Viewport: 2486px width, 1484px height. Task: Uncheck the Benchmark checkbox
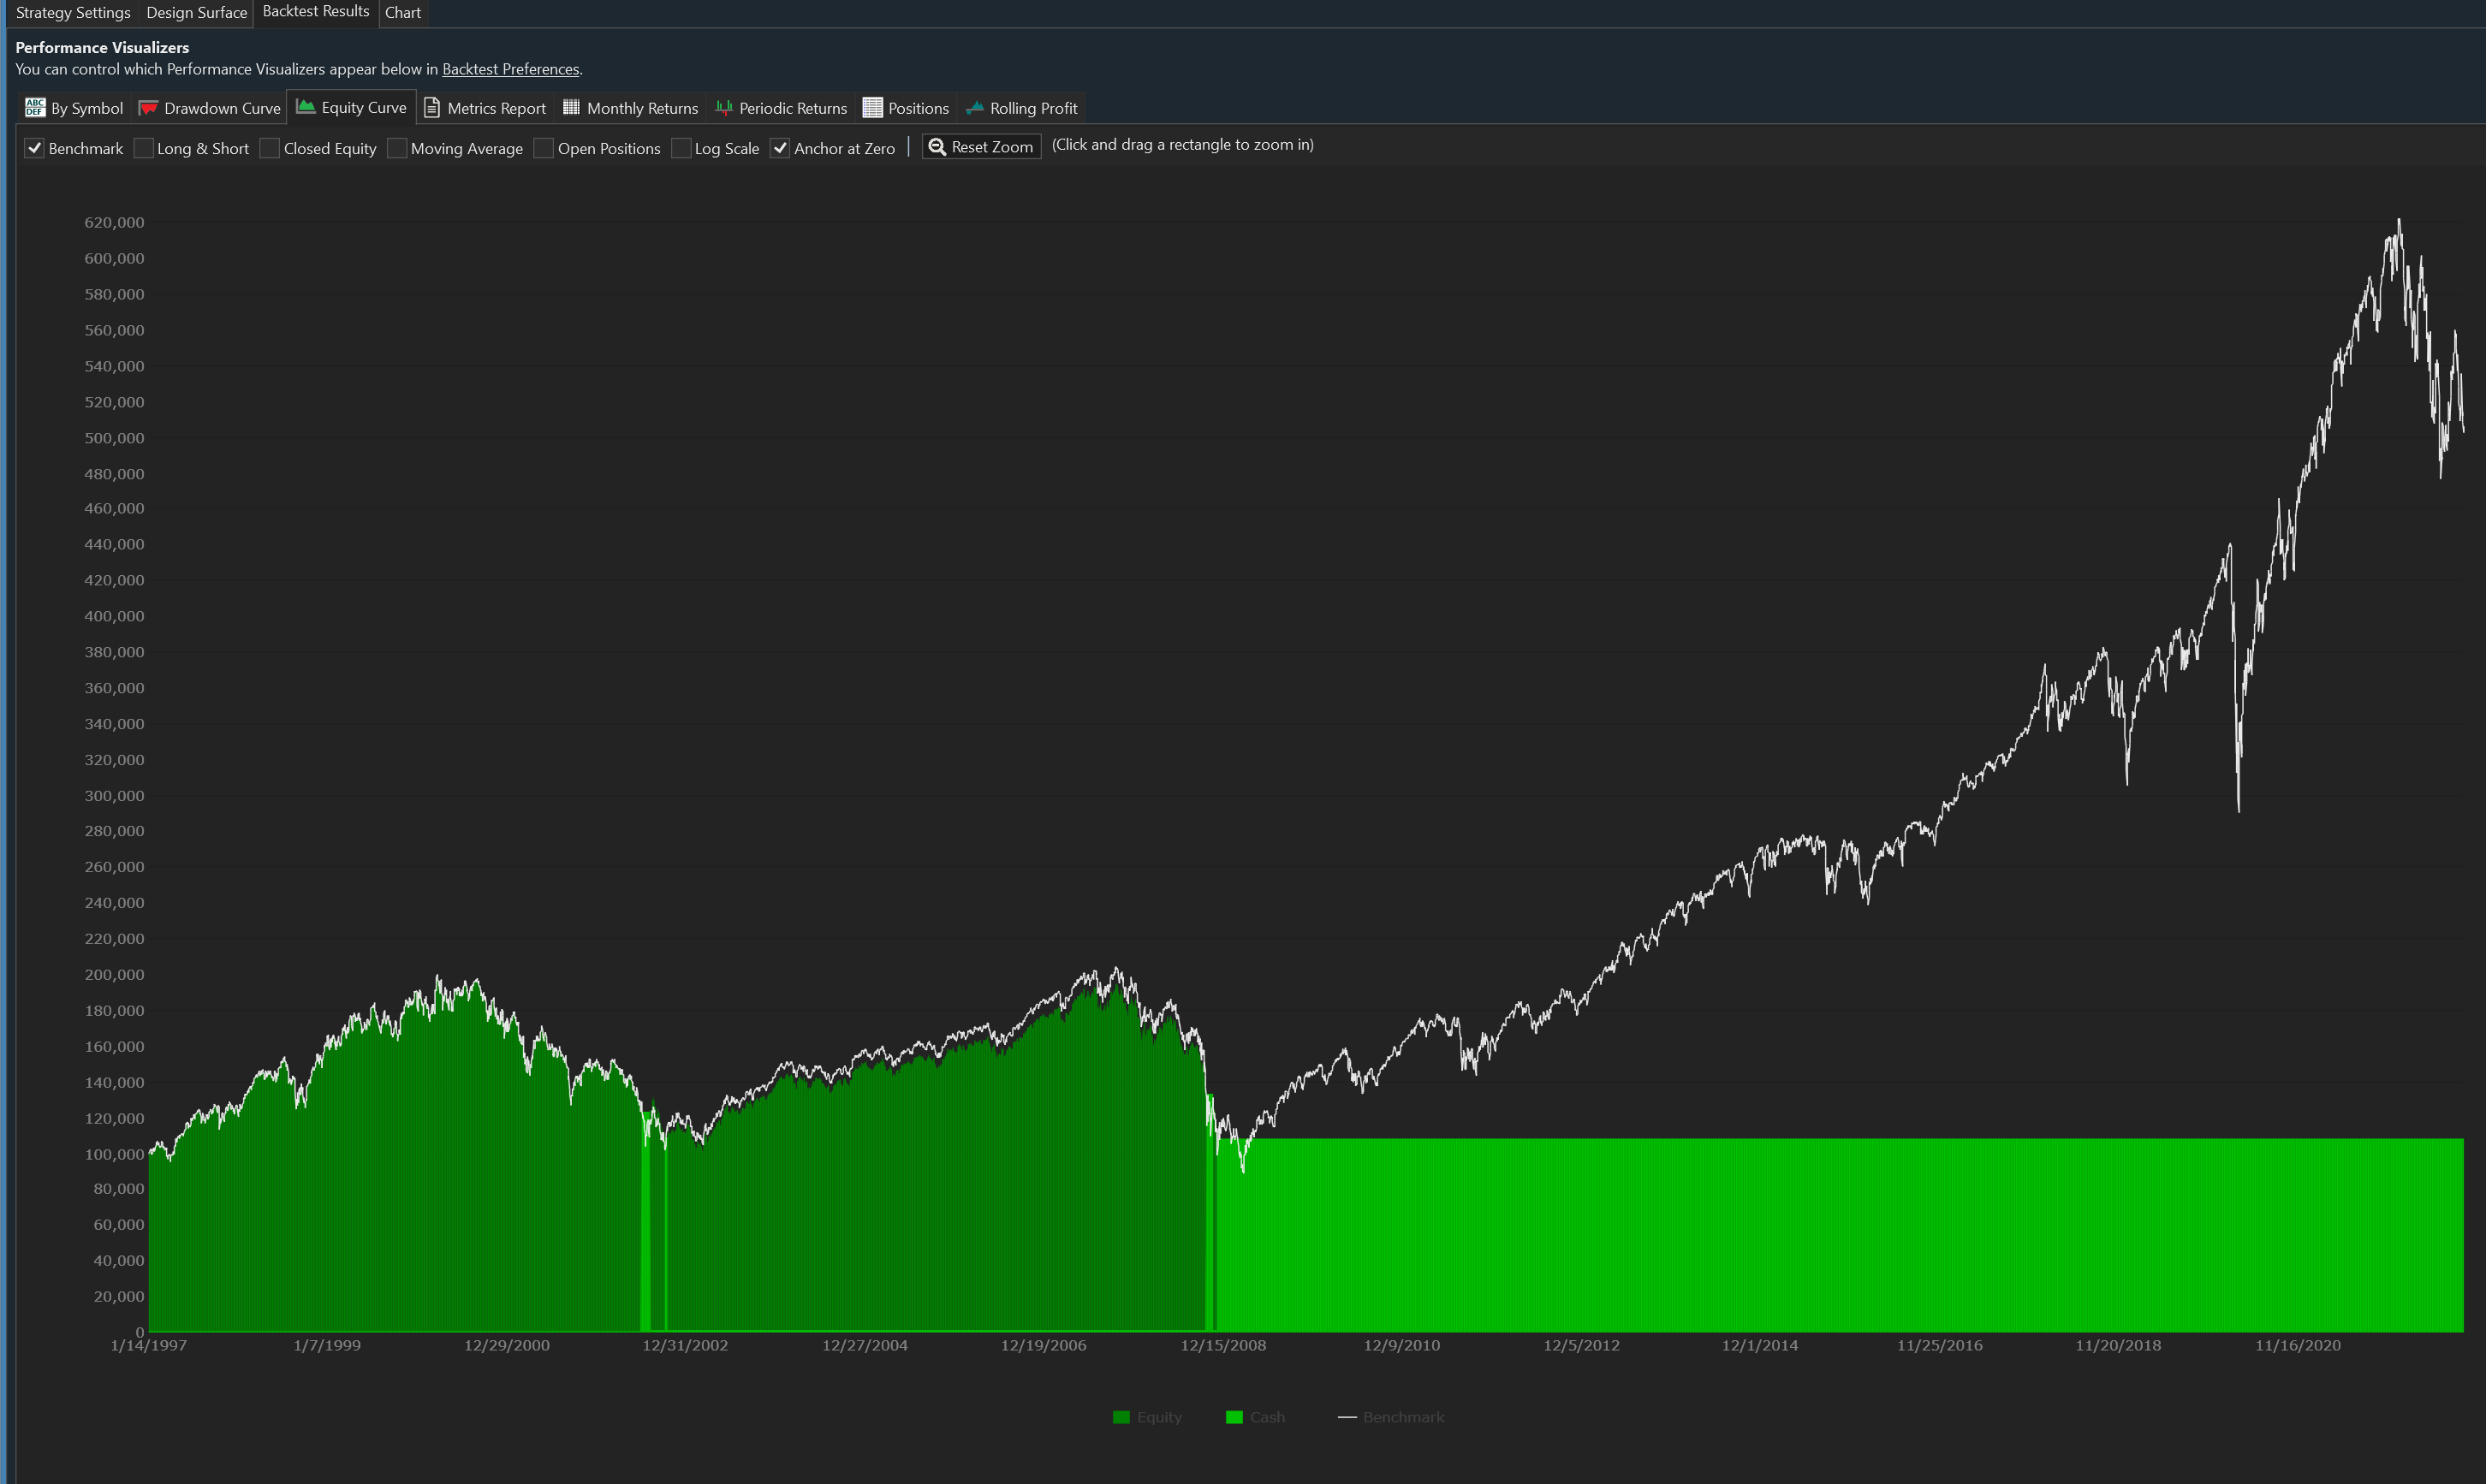35,148
